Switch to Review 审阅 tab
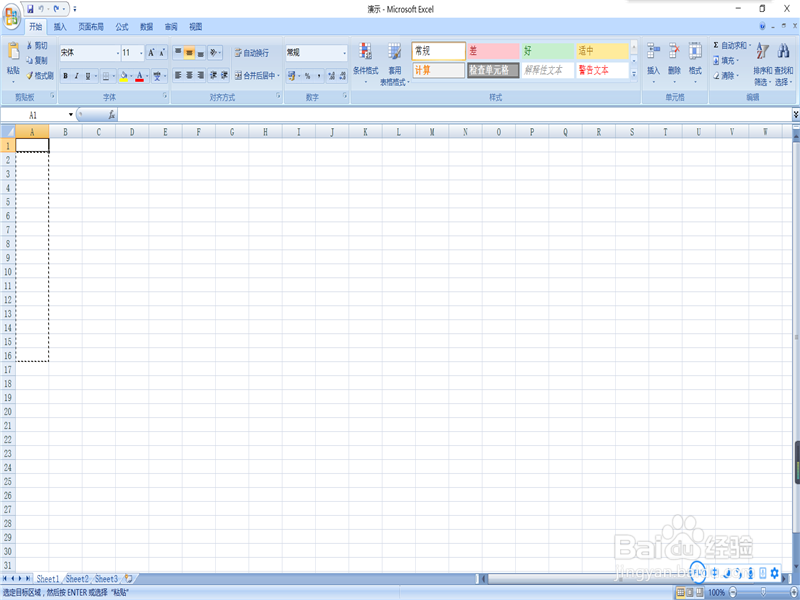The image size is (800, 600). click(171, 27)
